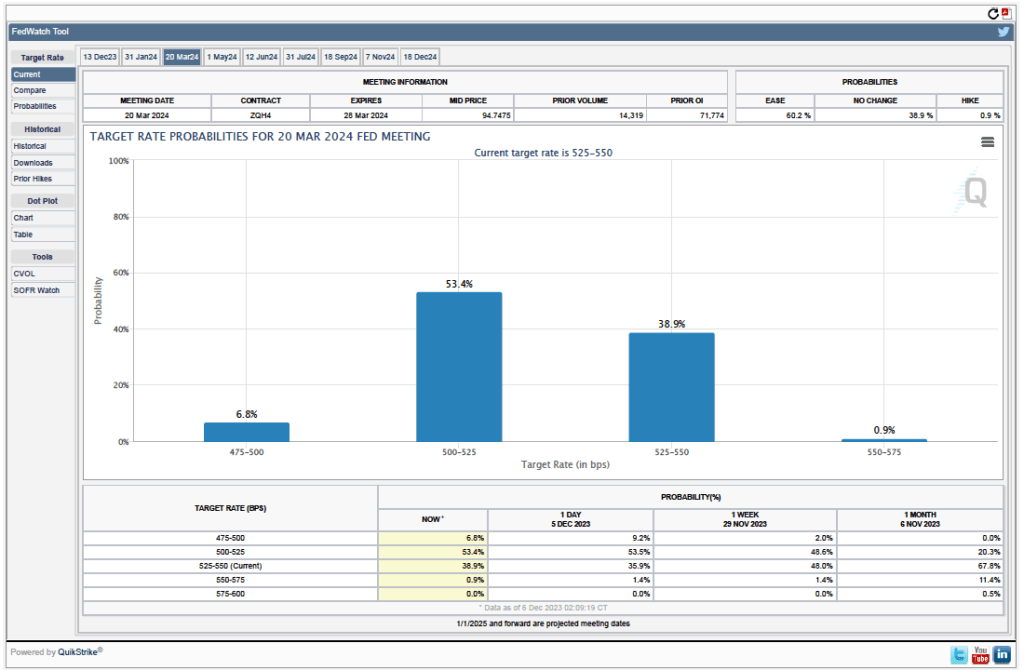1024x670 pixels.
Task: Open the footer YouTube icon
Action: tap(980, 654)
